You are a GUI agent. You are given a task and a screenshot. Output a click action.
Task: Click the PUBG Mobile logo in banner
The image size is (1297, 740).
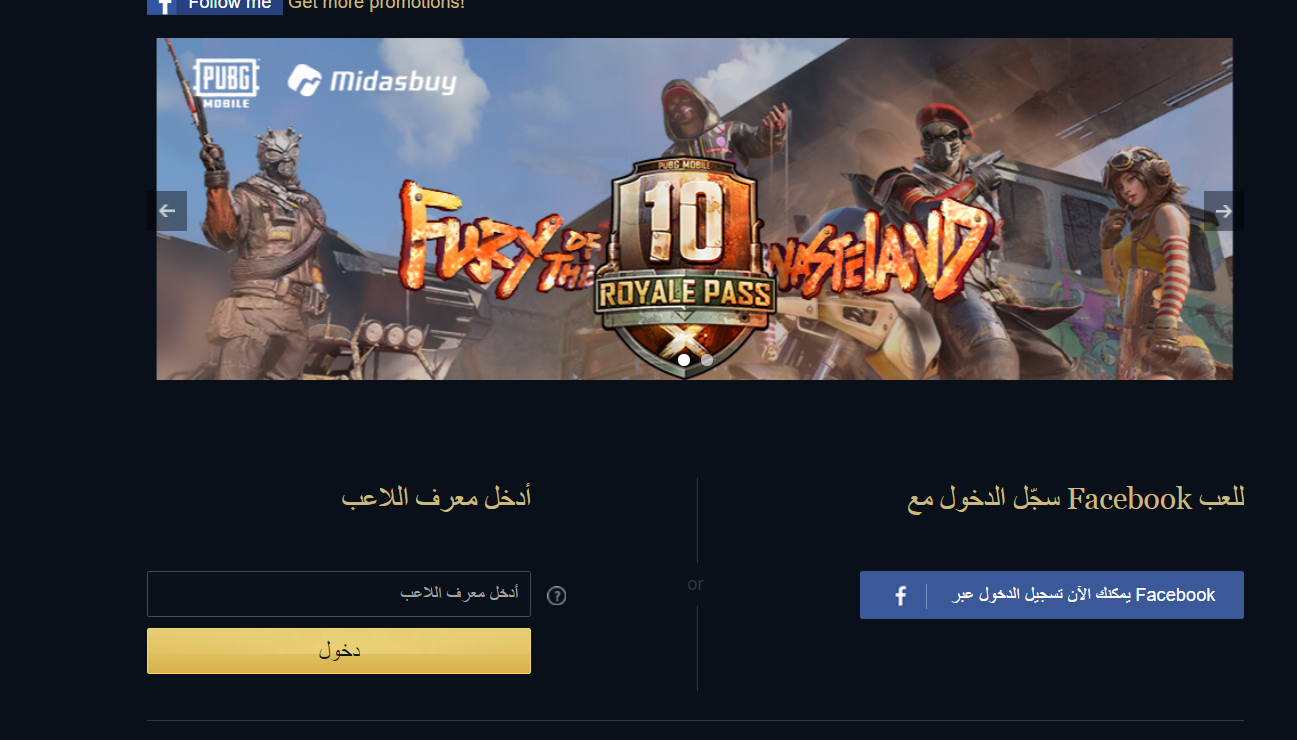coord(226,83)
